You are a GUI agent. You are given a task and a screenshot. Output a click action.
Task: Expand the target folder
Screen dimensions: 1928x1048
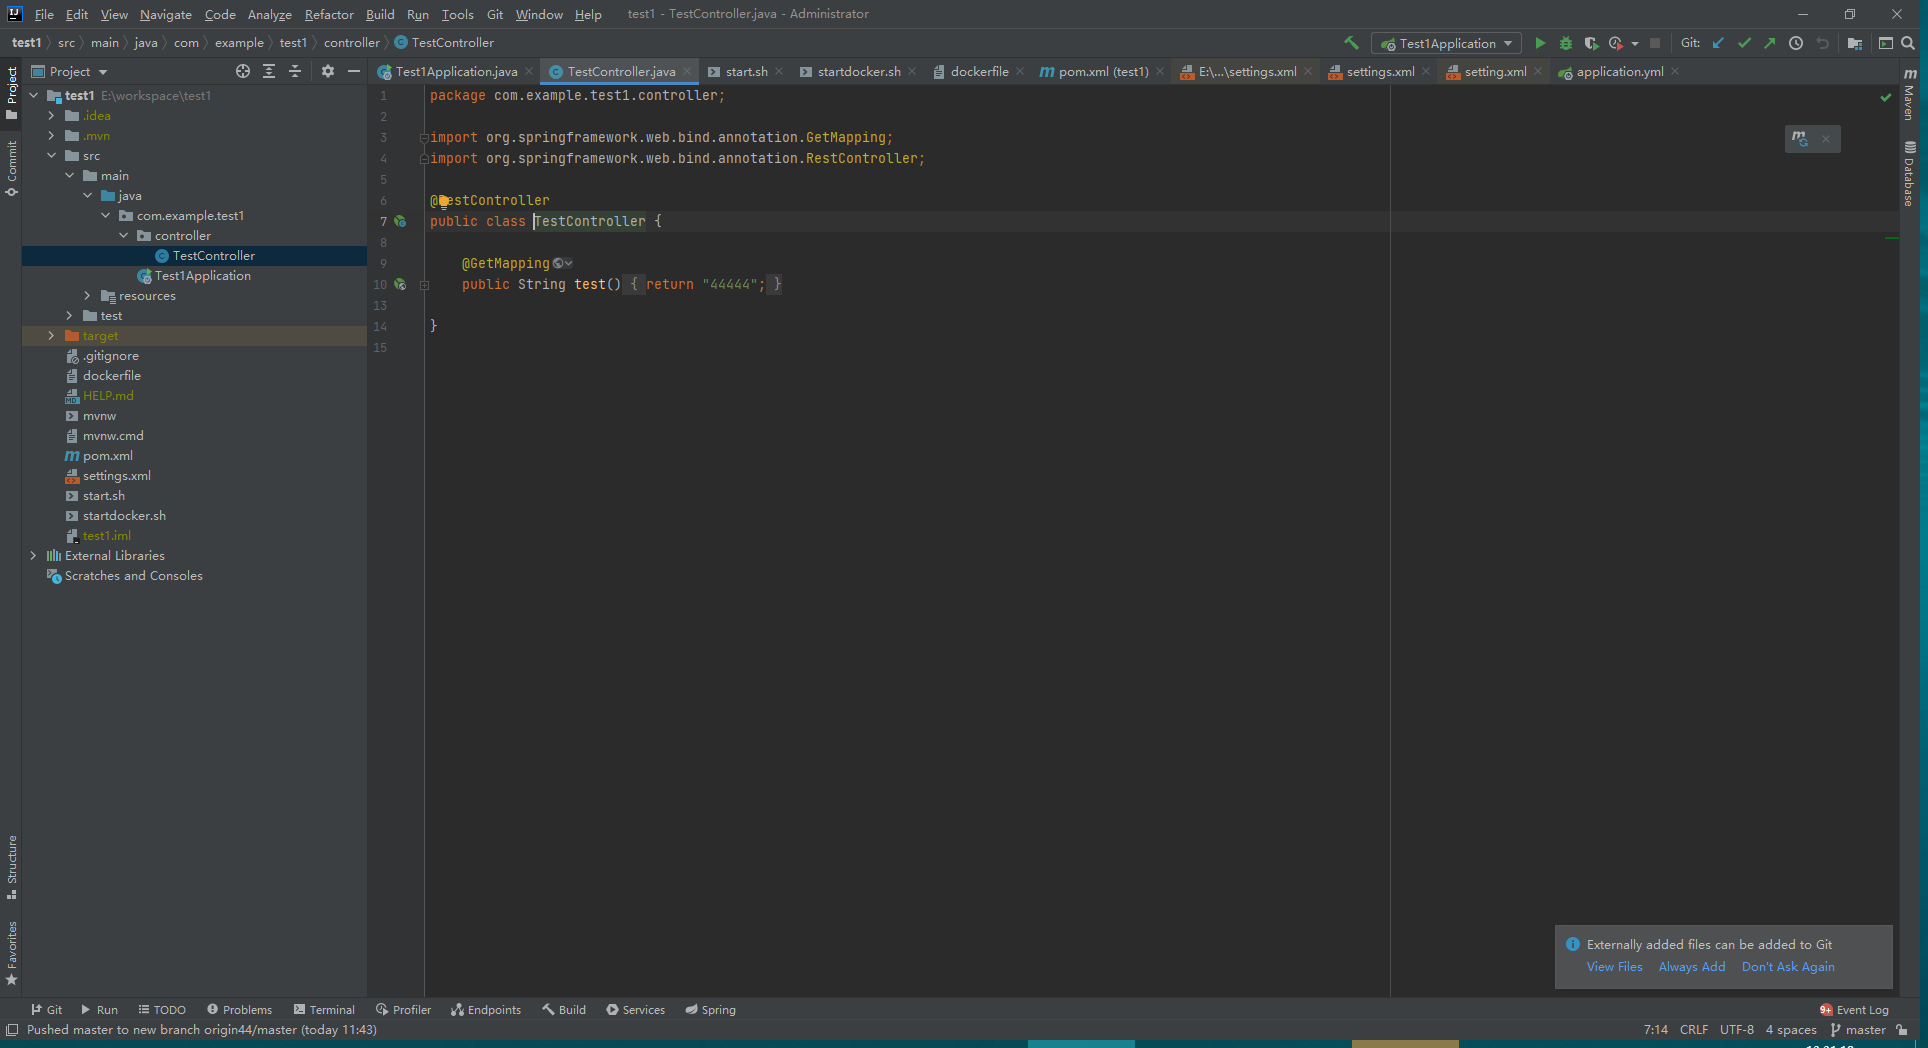52,336
